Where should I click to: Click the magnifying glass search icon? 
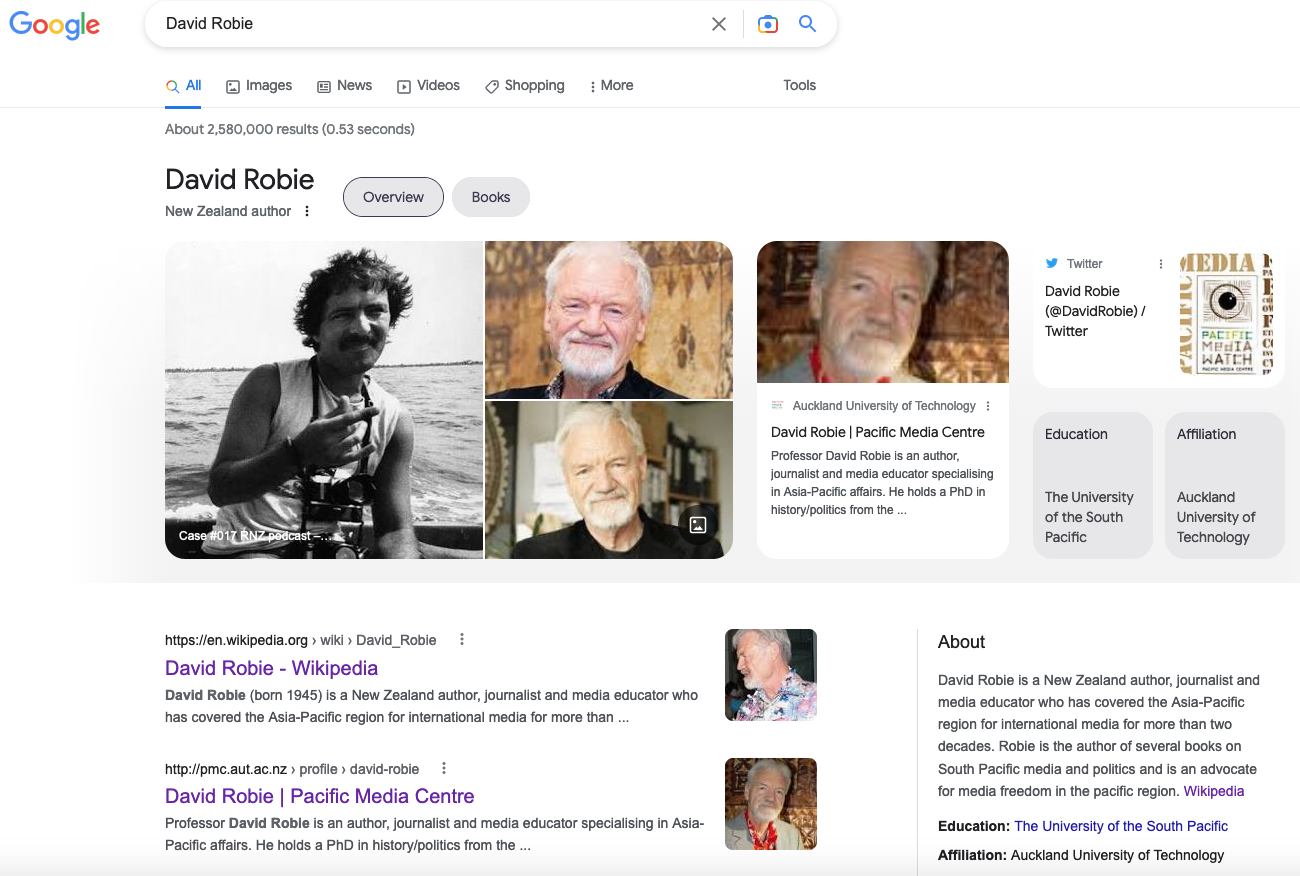click(x=807, y=23)
